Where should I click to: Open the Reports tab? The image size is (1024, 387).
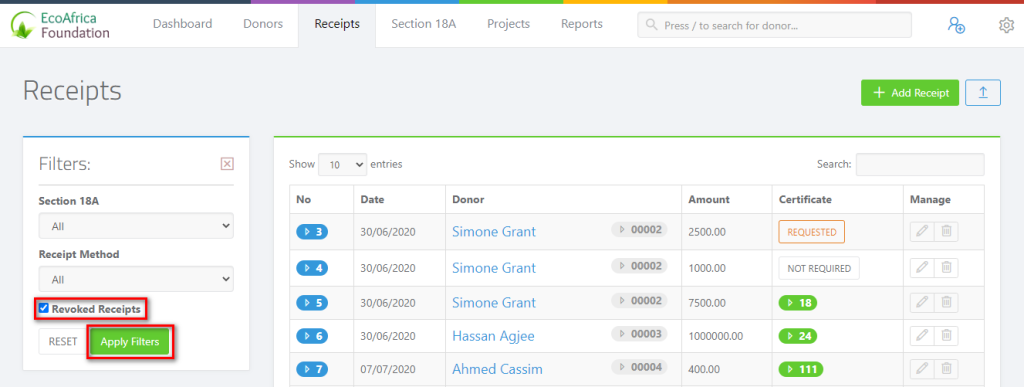[581, 24]
